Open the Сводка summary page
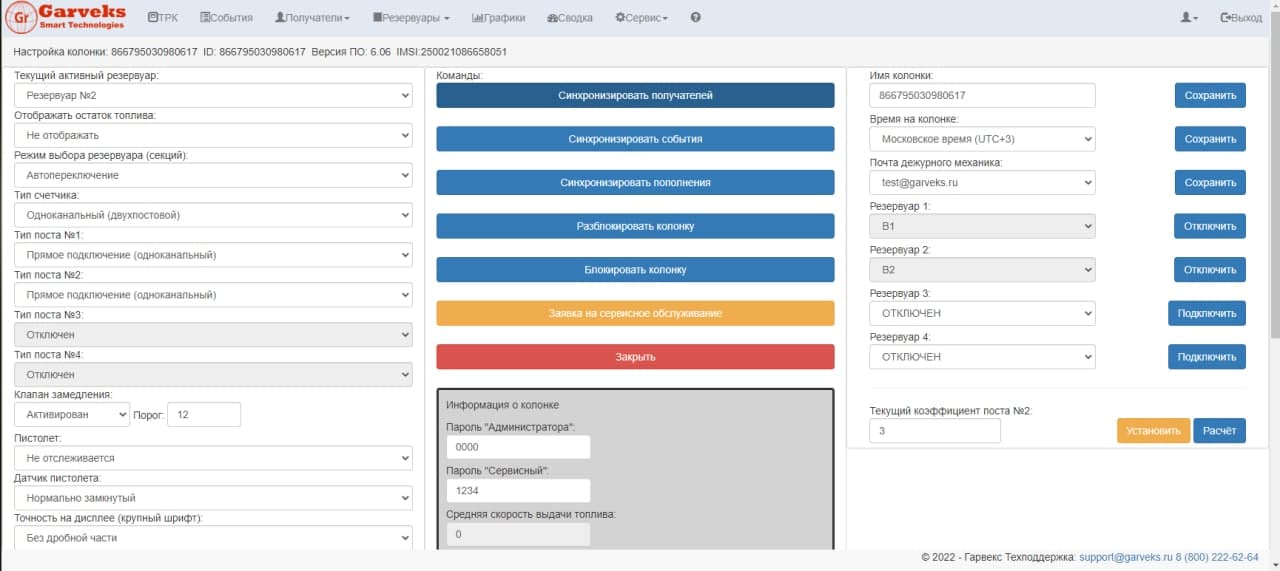 point(570,18)
